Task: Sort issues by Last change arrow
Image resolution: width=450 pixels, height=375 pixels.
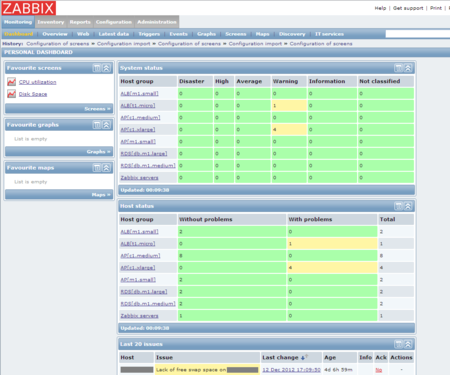Action: click(303, 358)
